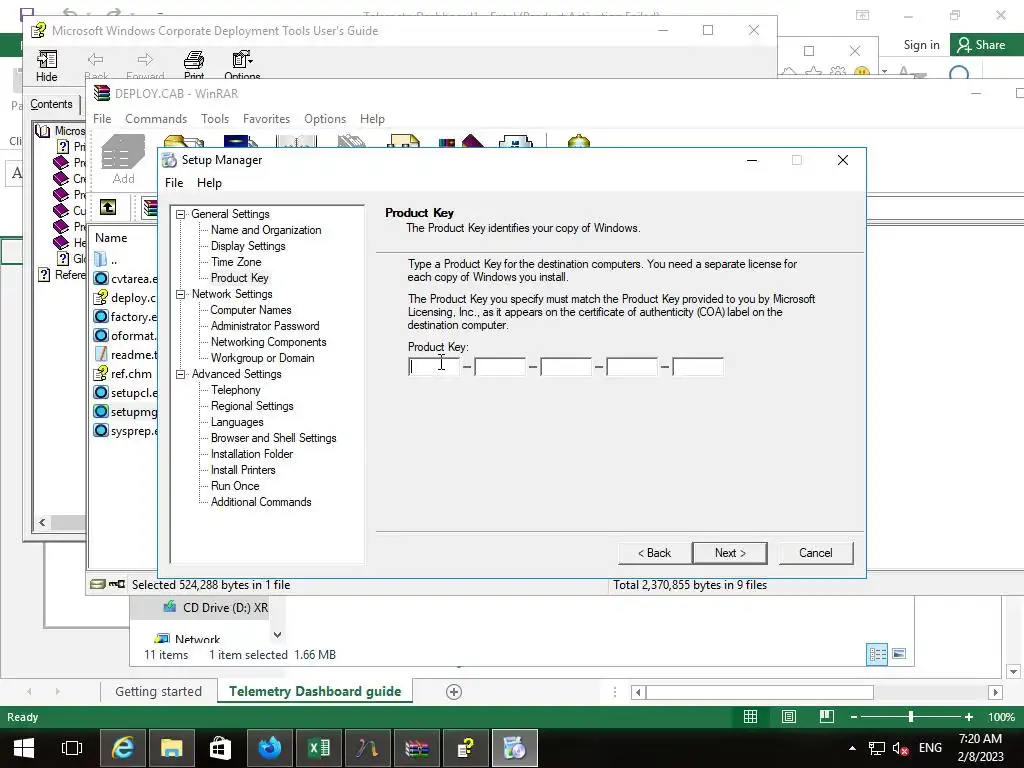Select the factory file in WinRAR list
The image size is (1024, 768).
(x=126, y=317)
